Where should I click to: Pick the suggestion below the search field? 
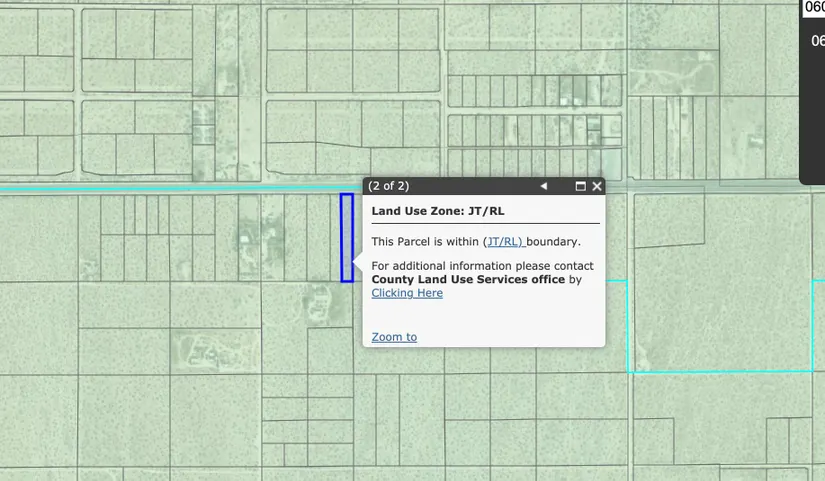[817, 41]
